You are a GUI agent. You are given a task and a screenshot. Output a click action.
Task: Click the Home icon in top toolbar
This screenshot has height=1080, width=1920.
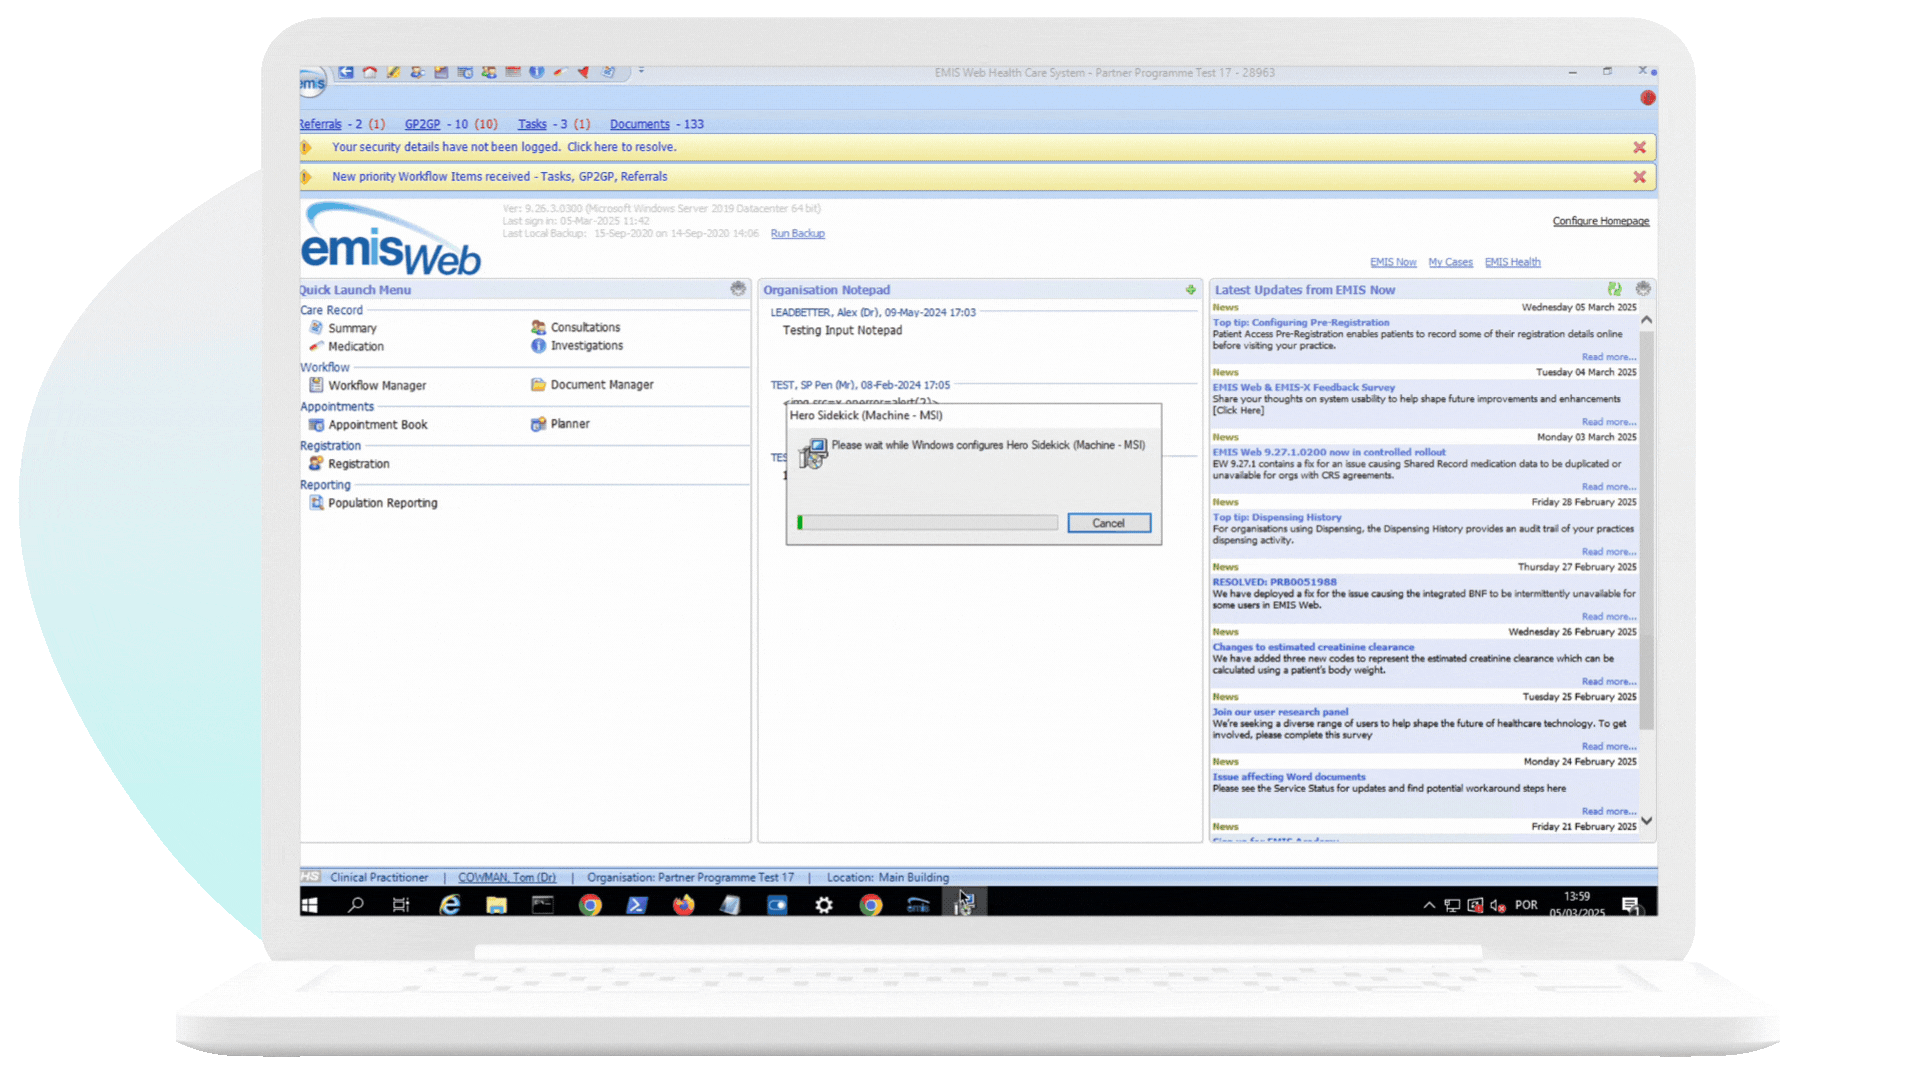coord(370,72)
